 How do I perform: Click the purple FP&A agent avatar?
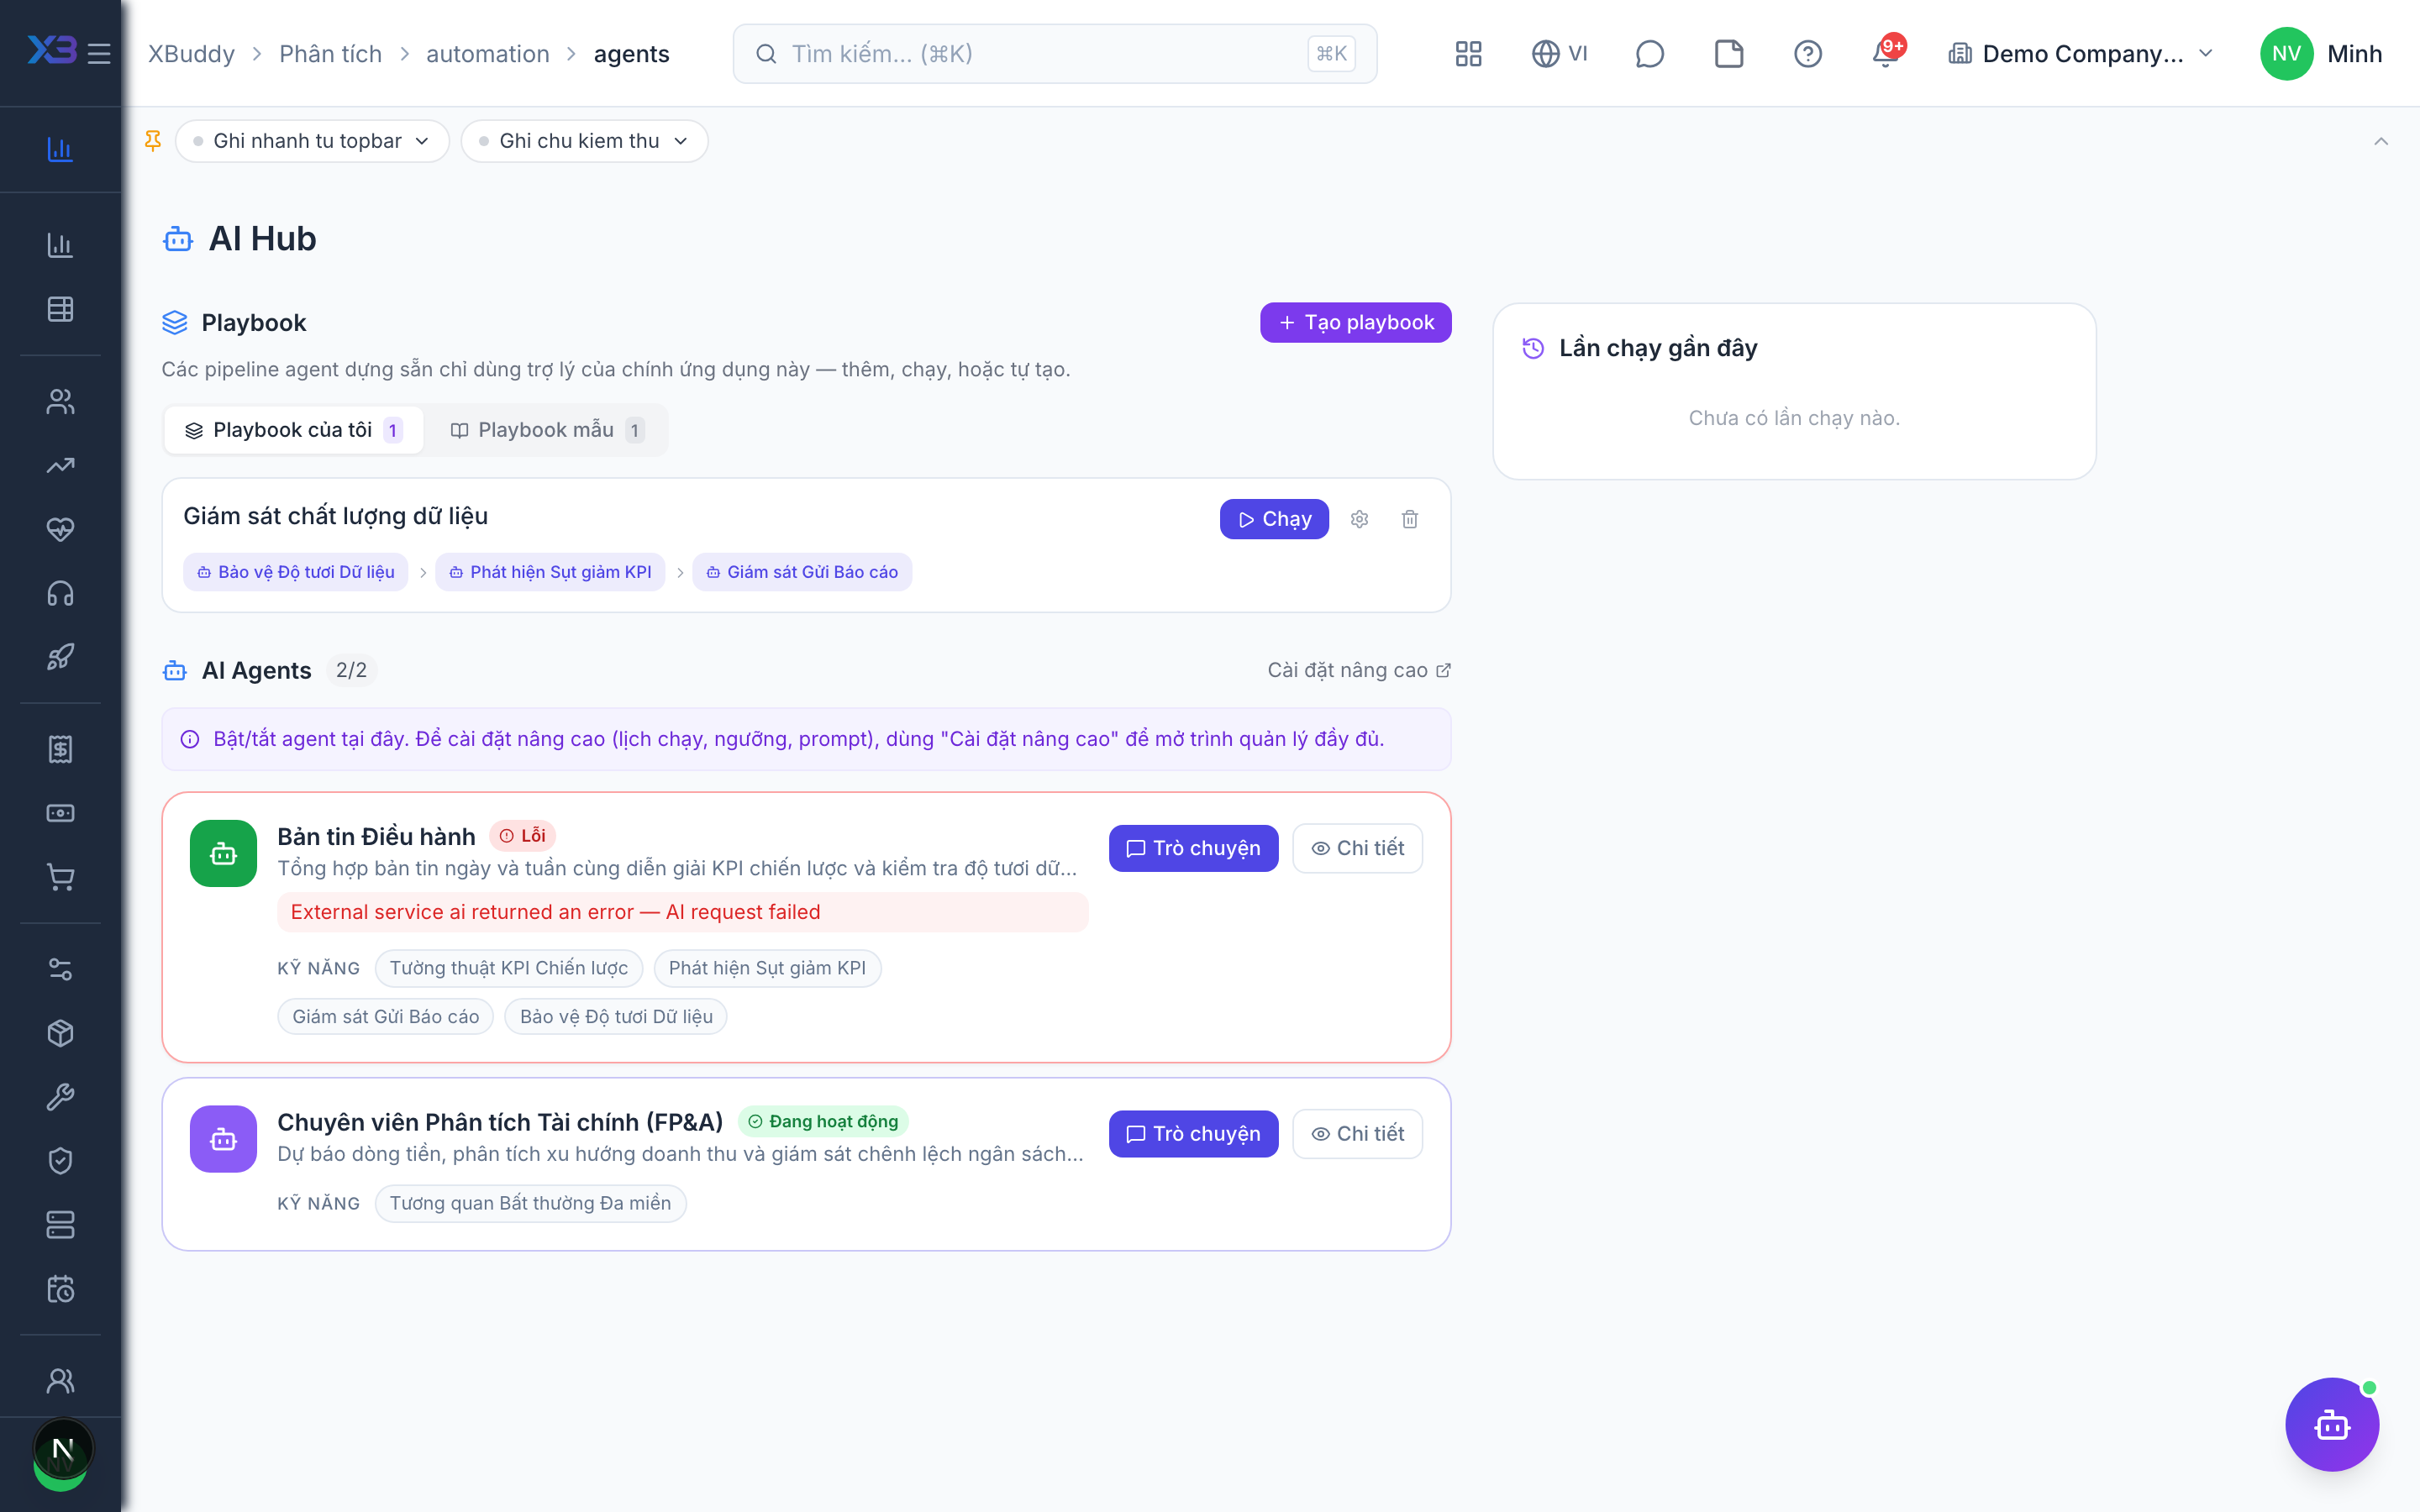(x=223, y=1139)
